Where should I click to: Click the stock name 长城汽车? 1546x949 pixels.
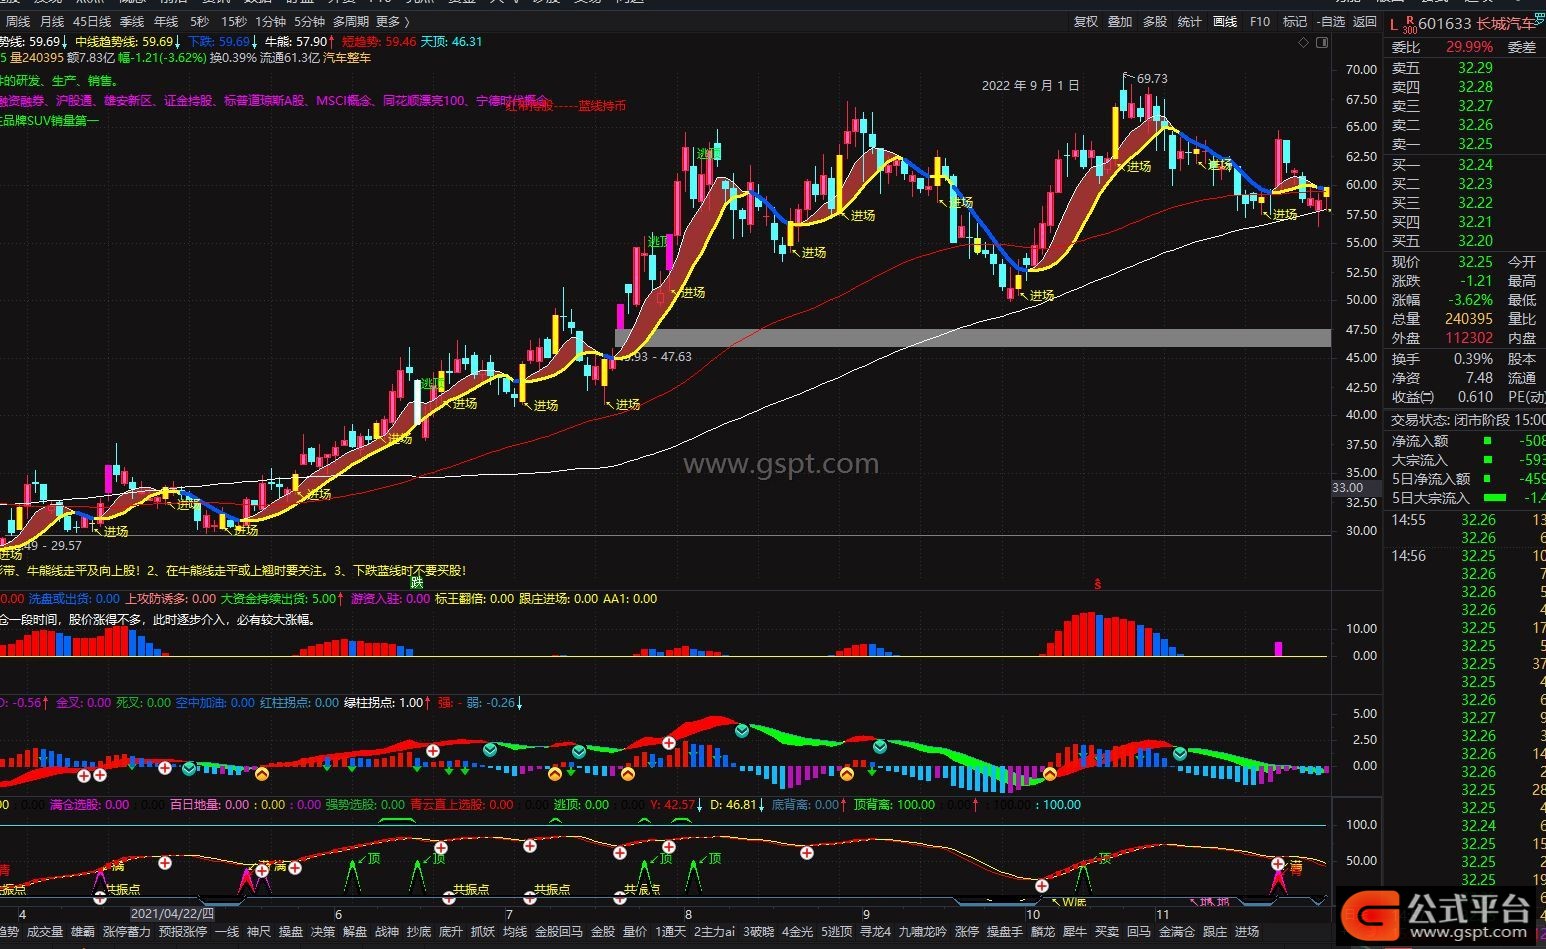click(x=1506, y=23)
